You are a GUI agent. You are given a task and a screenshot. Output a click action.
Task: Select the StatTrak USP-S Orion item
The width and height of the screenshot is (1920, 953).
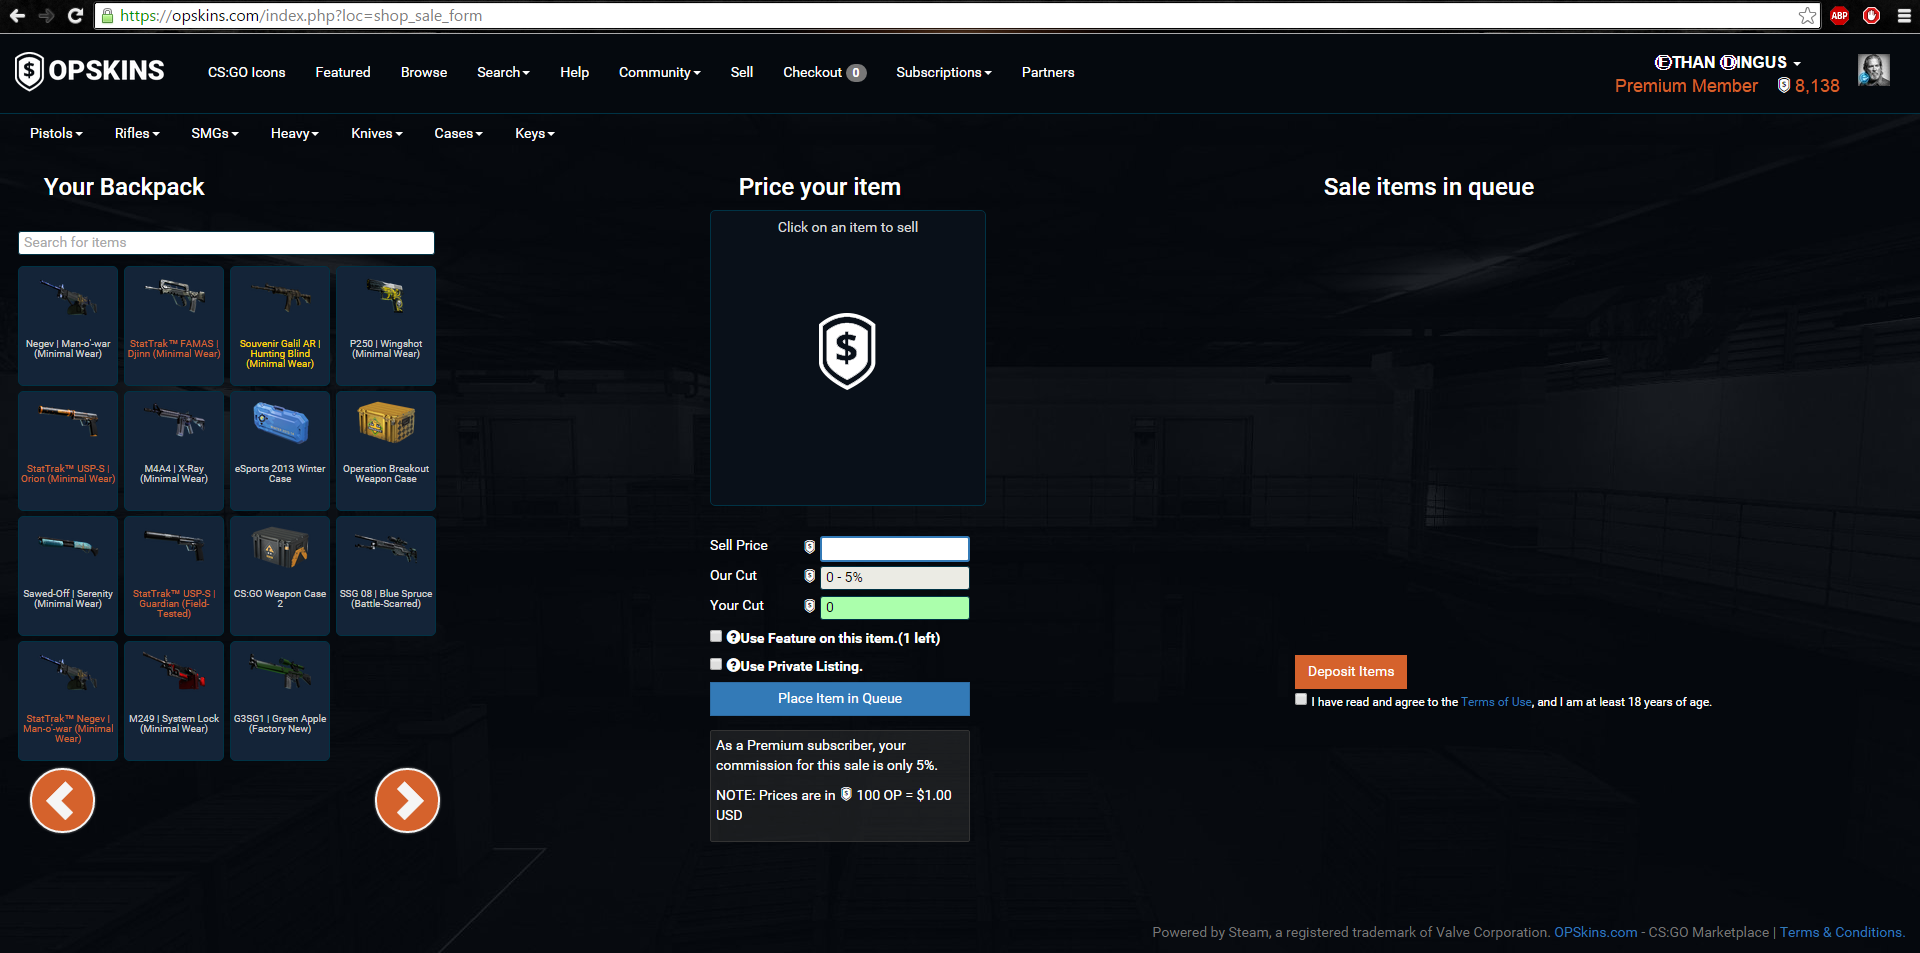click(x=68, y=451)
